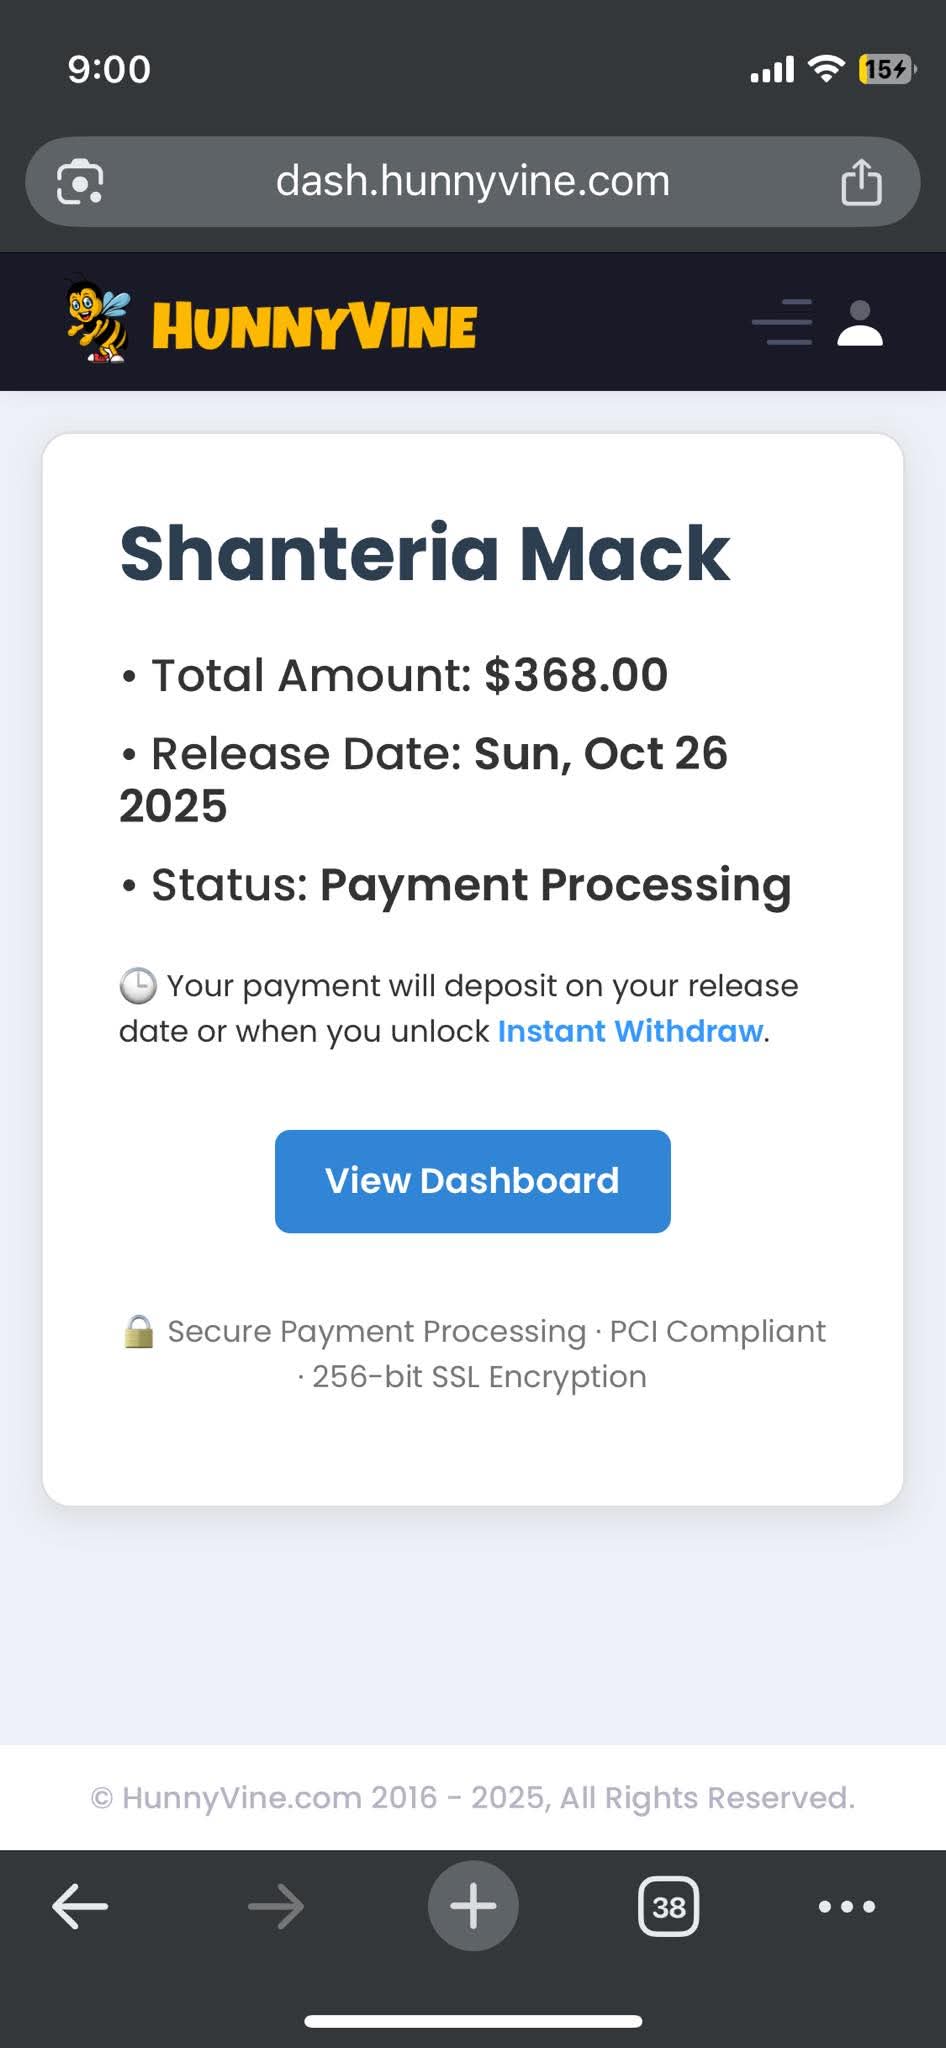Click the Shanteria Mack name heading

pos(425,553)
